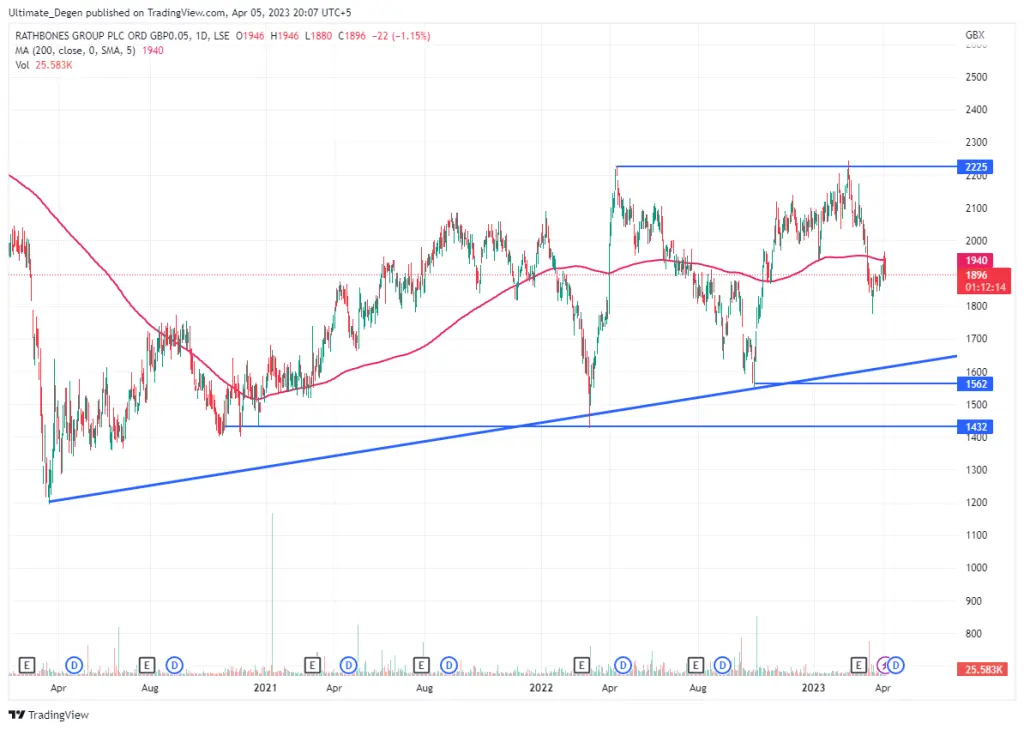Screen dimensions: 1024x730
Task: Click the −22 (−1.15%) change value
Action: [x=401, y=36]
